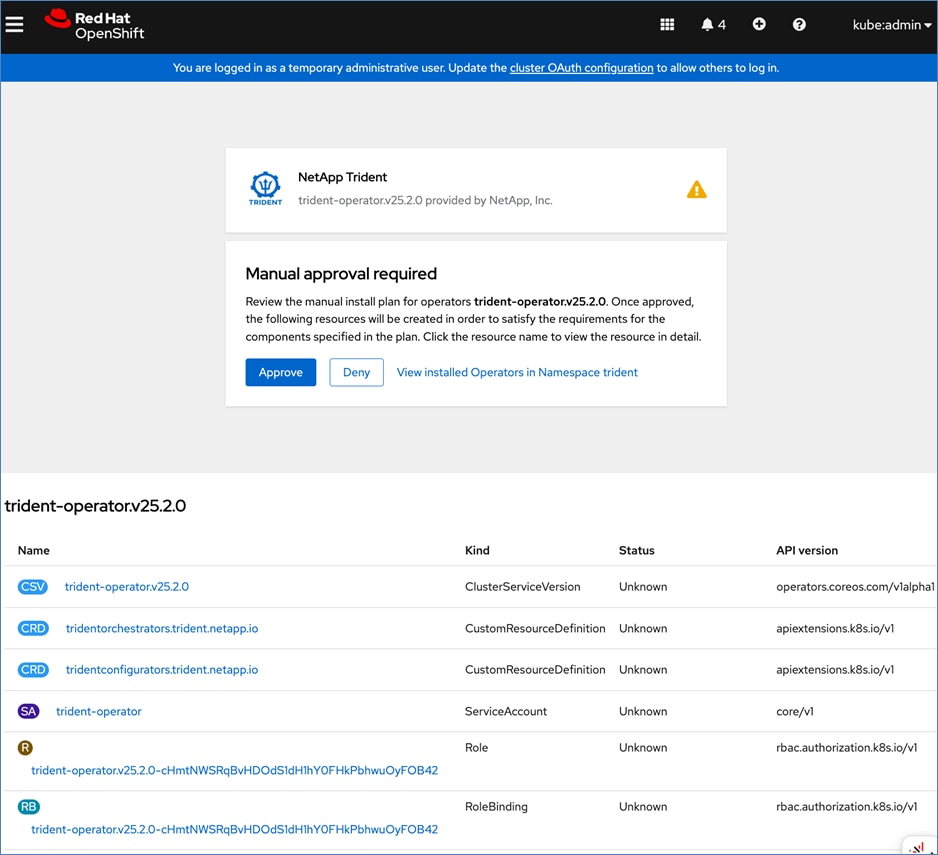
Task: Expand the kube:admin user dropdown
Action: pos(892,25)
